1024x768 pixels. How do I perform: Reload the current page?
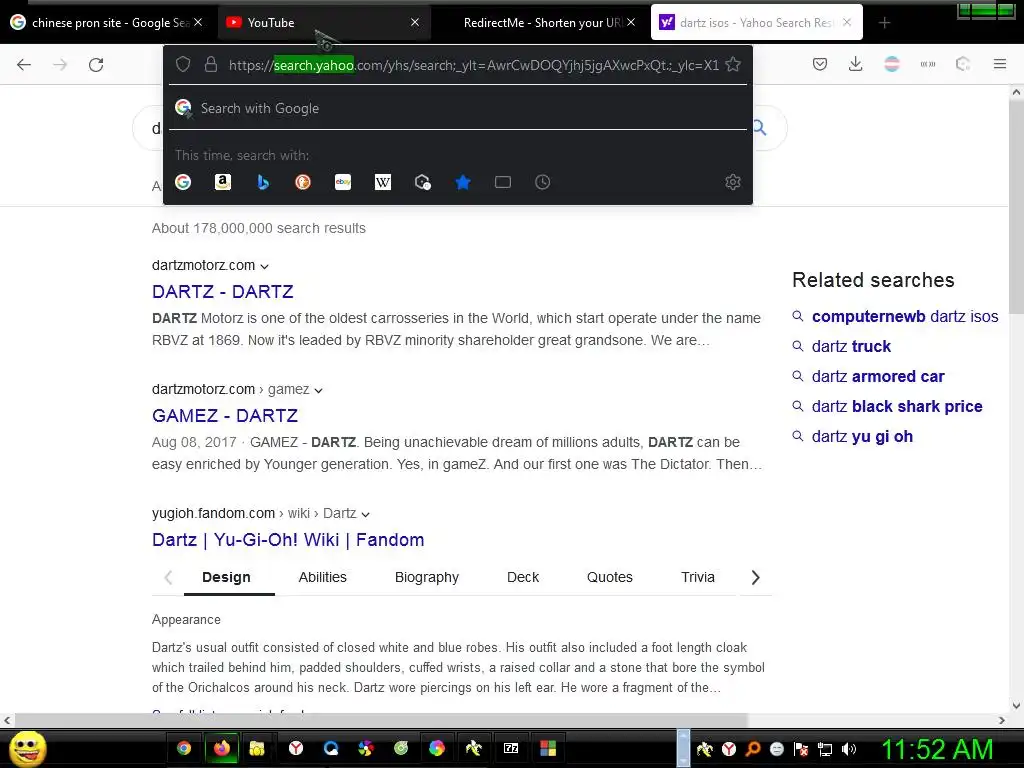click(x=96, y=64)
